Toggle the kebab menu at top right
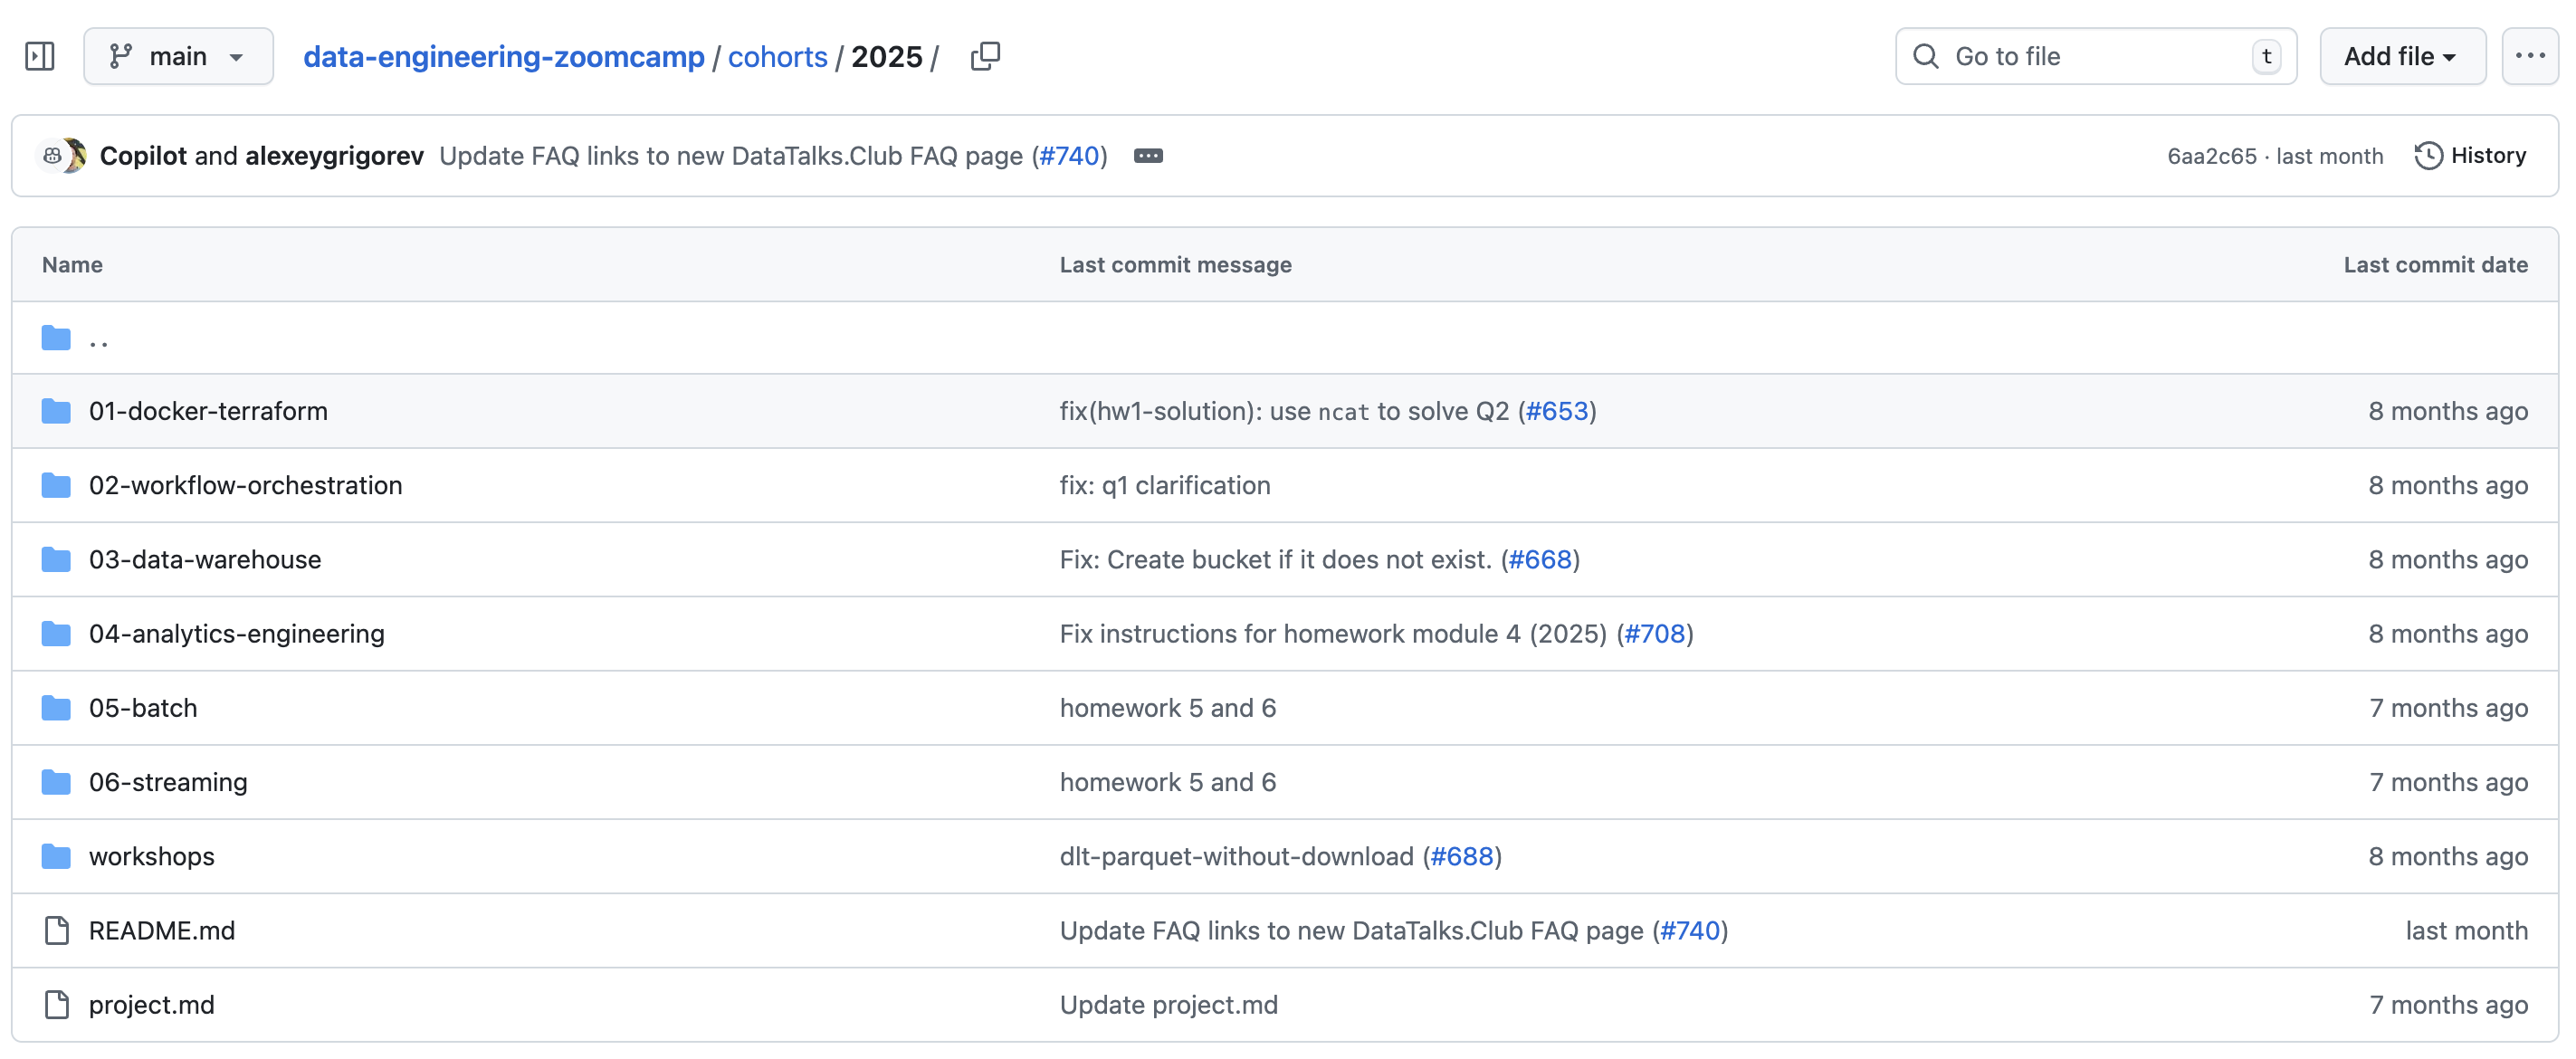2576x1059 pixels. (x=2530, y=56)
